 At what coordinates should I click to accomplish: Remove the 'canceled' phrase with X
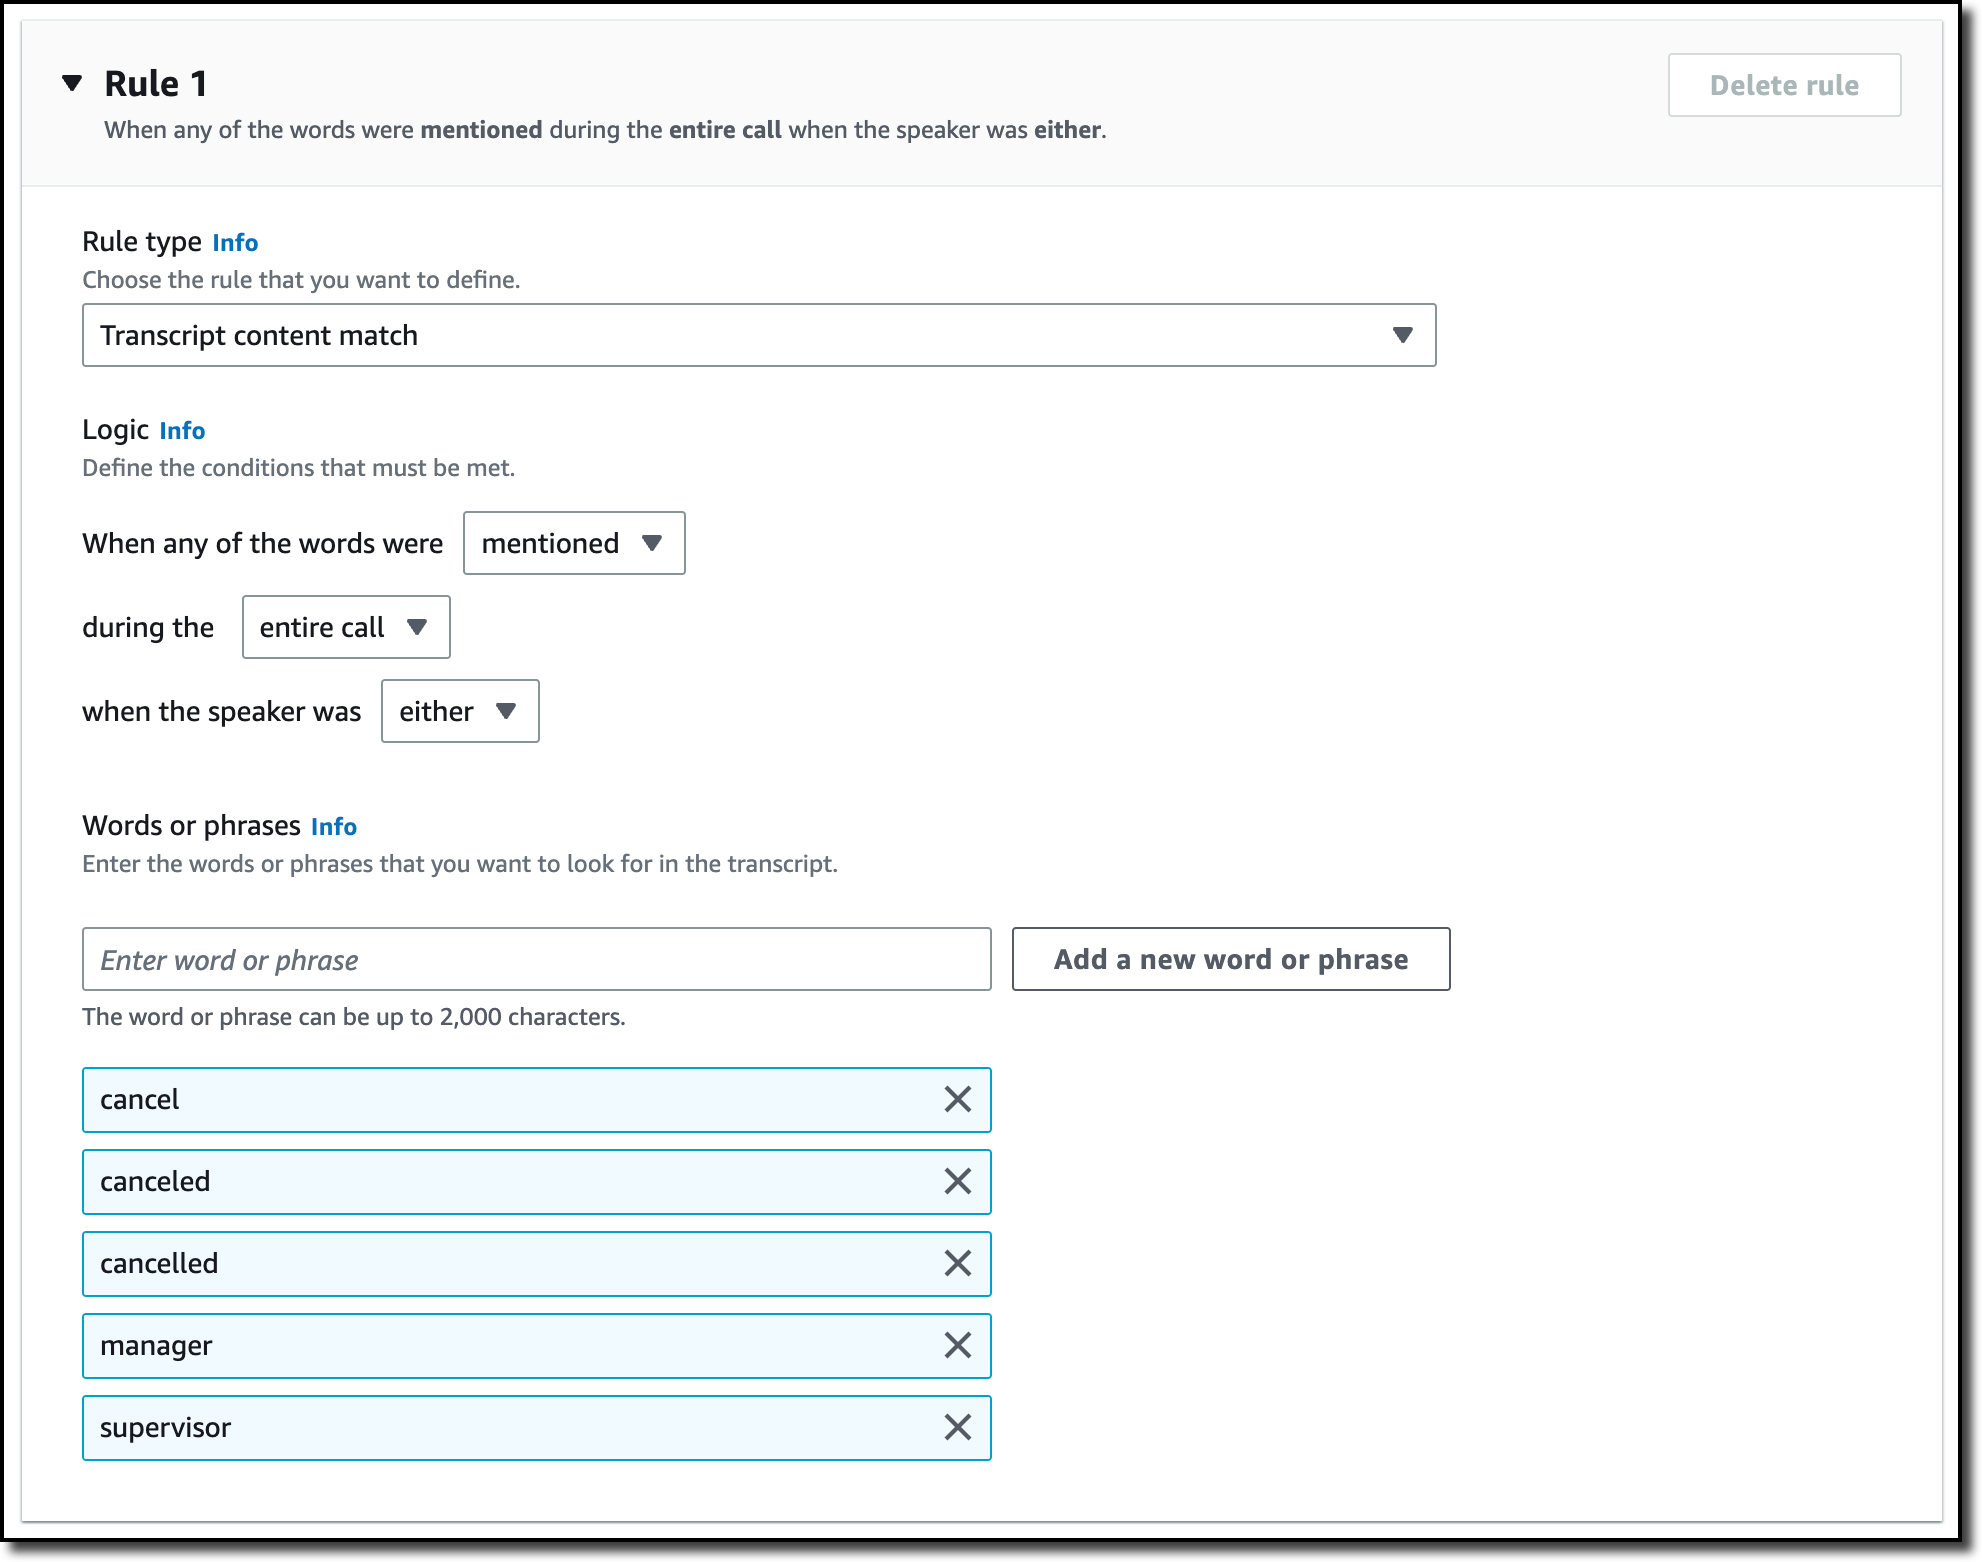[x=957, y=1181]
